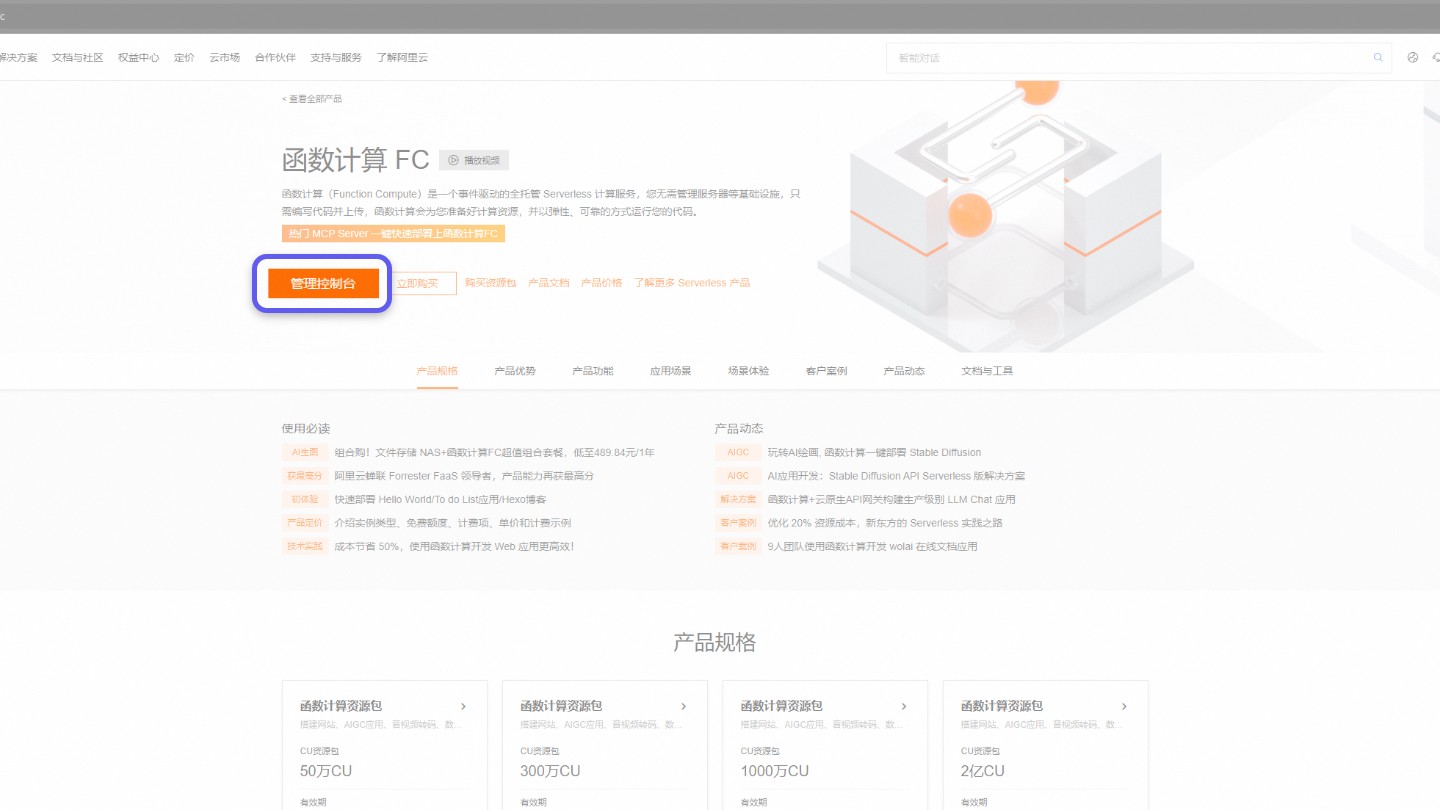Image resolution: width=1440 pixels, height=810 pixels.
Task: Select the 产品优势 tab
Action: tap(515, 371)
